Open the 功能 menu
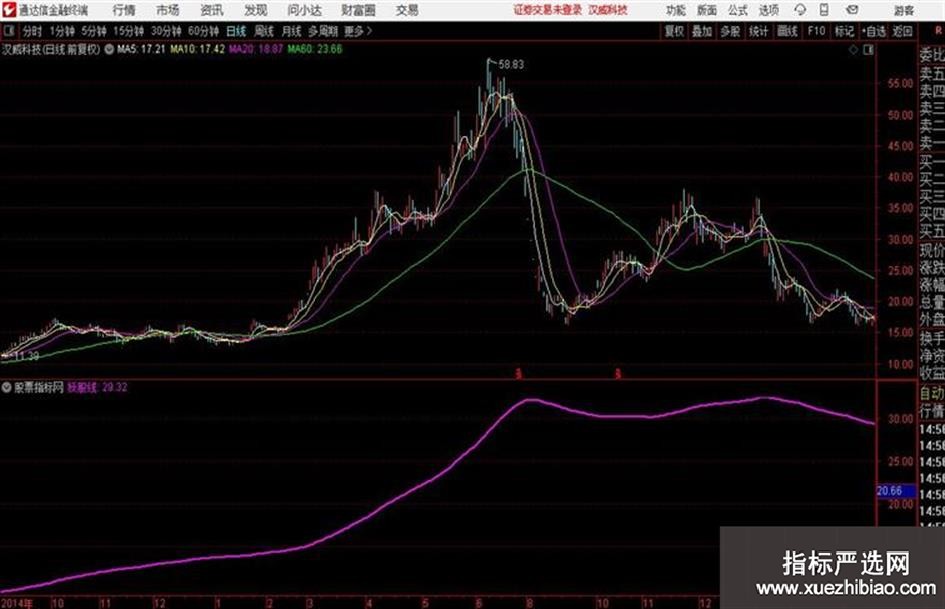The image size is (945, 609). pos(676,10)
